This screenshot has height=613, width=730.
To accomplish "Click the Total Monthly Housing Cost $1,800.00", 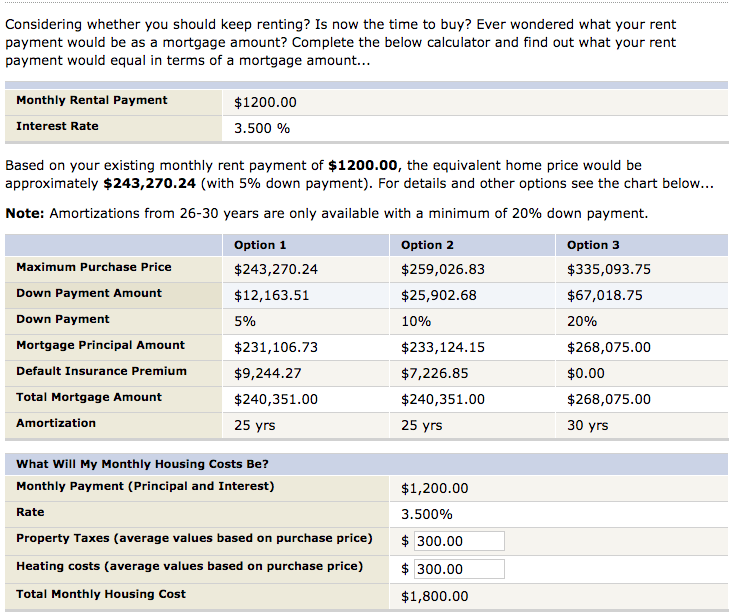I will (x=434, y=597).
